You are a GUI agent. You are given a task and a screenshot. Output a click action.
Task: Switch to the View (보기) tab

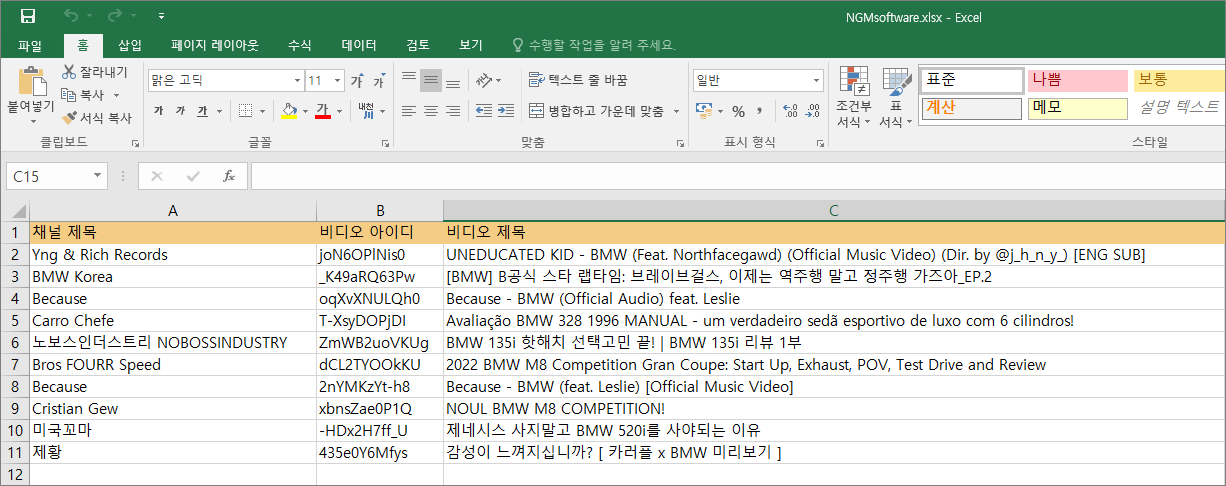pyautogui.click(x=471, y=45)
